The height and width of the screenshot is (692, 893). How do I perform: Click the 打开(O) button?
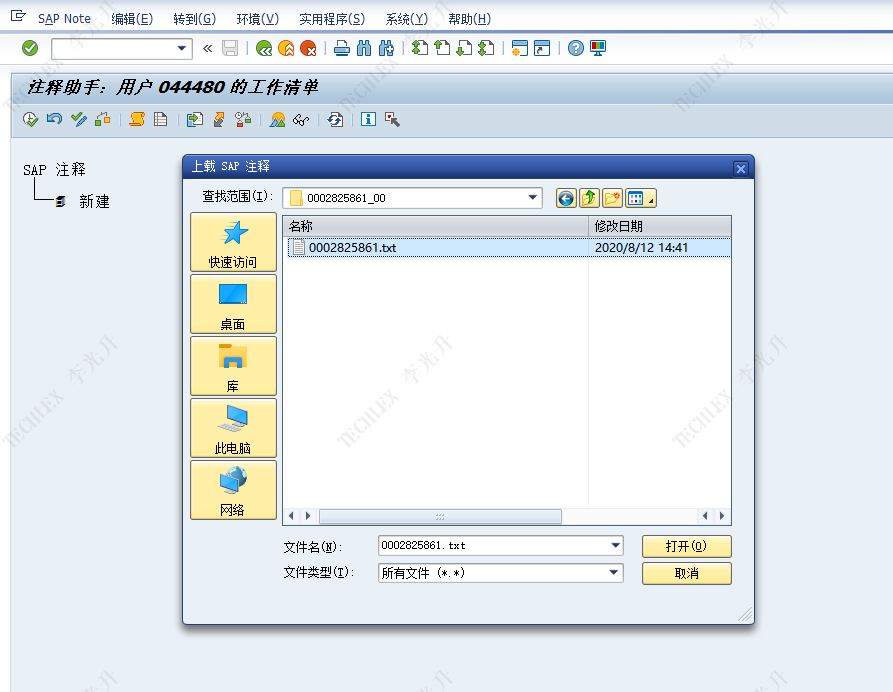click(686, 546)
